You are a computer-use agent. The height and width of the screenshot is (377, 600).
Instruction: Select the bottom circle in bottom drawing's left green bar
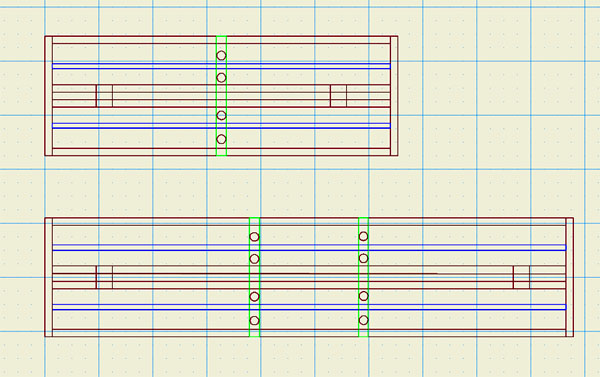pyautogui.click(x=254, y=321)
